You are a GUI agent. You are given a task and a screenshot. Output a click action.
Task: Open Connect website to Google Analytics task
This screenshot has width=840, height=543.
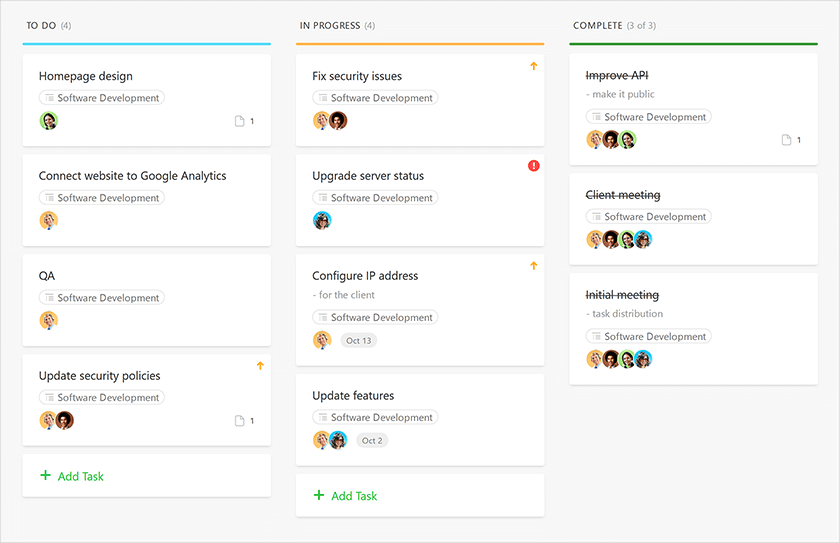pos(132,176)
